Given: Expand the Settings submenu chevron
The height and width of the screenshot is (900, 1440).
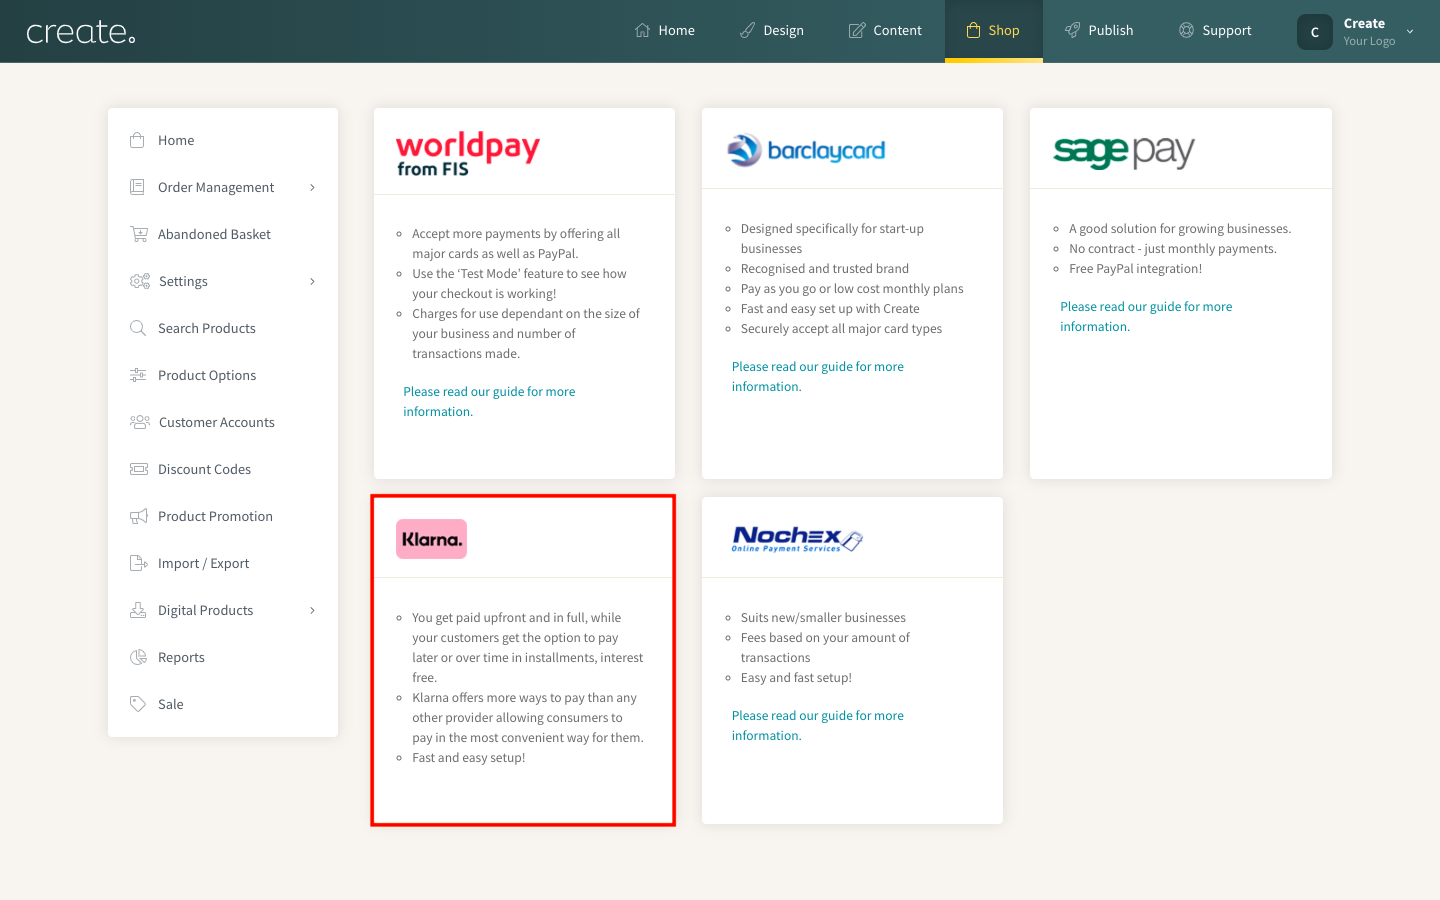Looking at the screenshot, I should pyautogui.click(x=312, y=281).
